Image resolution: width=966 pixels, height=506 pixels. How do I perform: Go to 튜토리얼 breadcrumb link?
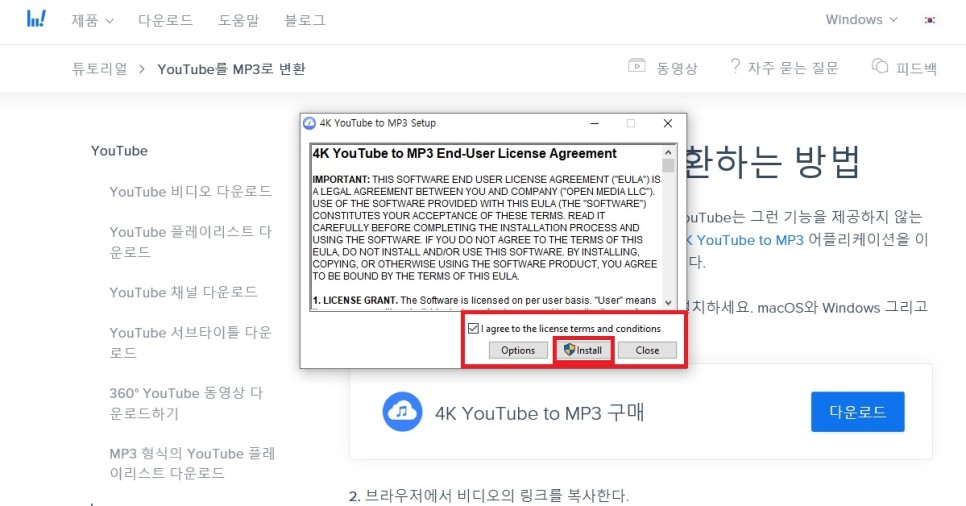100,68
